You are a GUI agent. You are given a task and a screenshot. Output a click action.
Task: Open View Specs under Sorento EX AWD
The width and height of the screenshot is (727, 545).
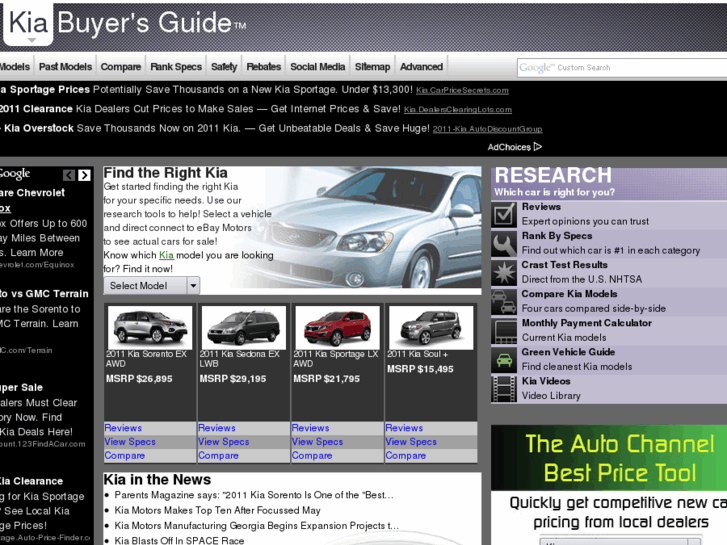pyautogui.click(x=130, y=442)
